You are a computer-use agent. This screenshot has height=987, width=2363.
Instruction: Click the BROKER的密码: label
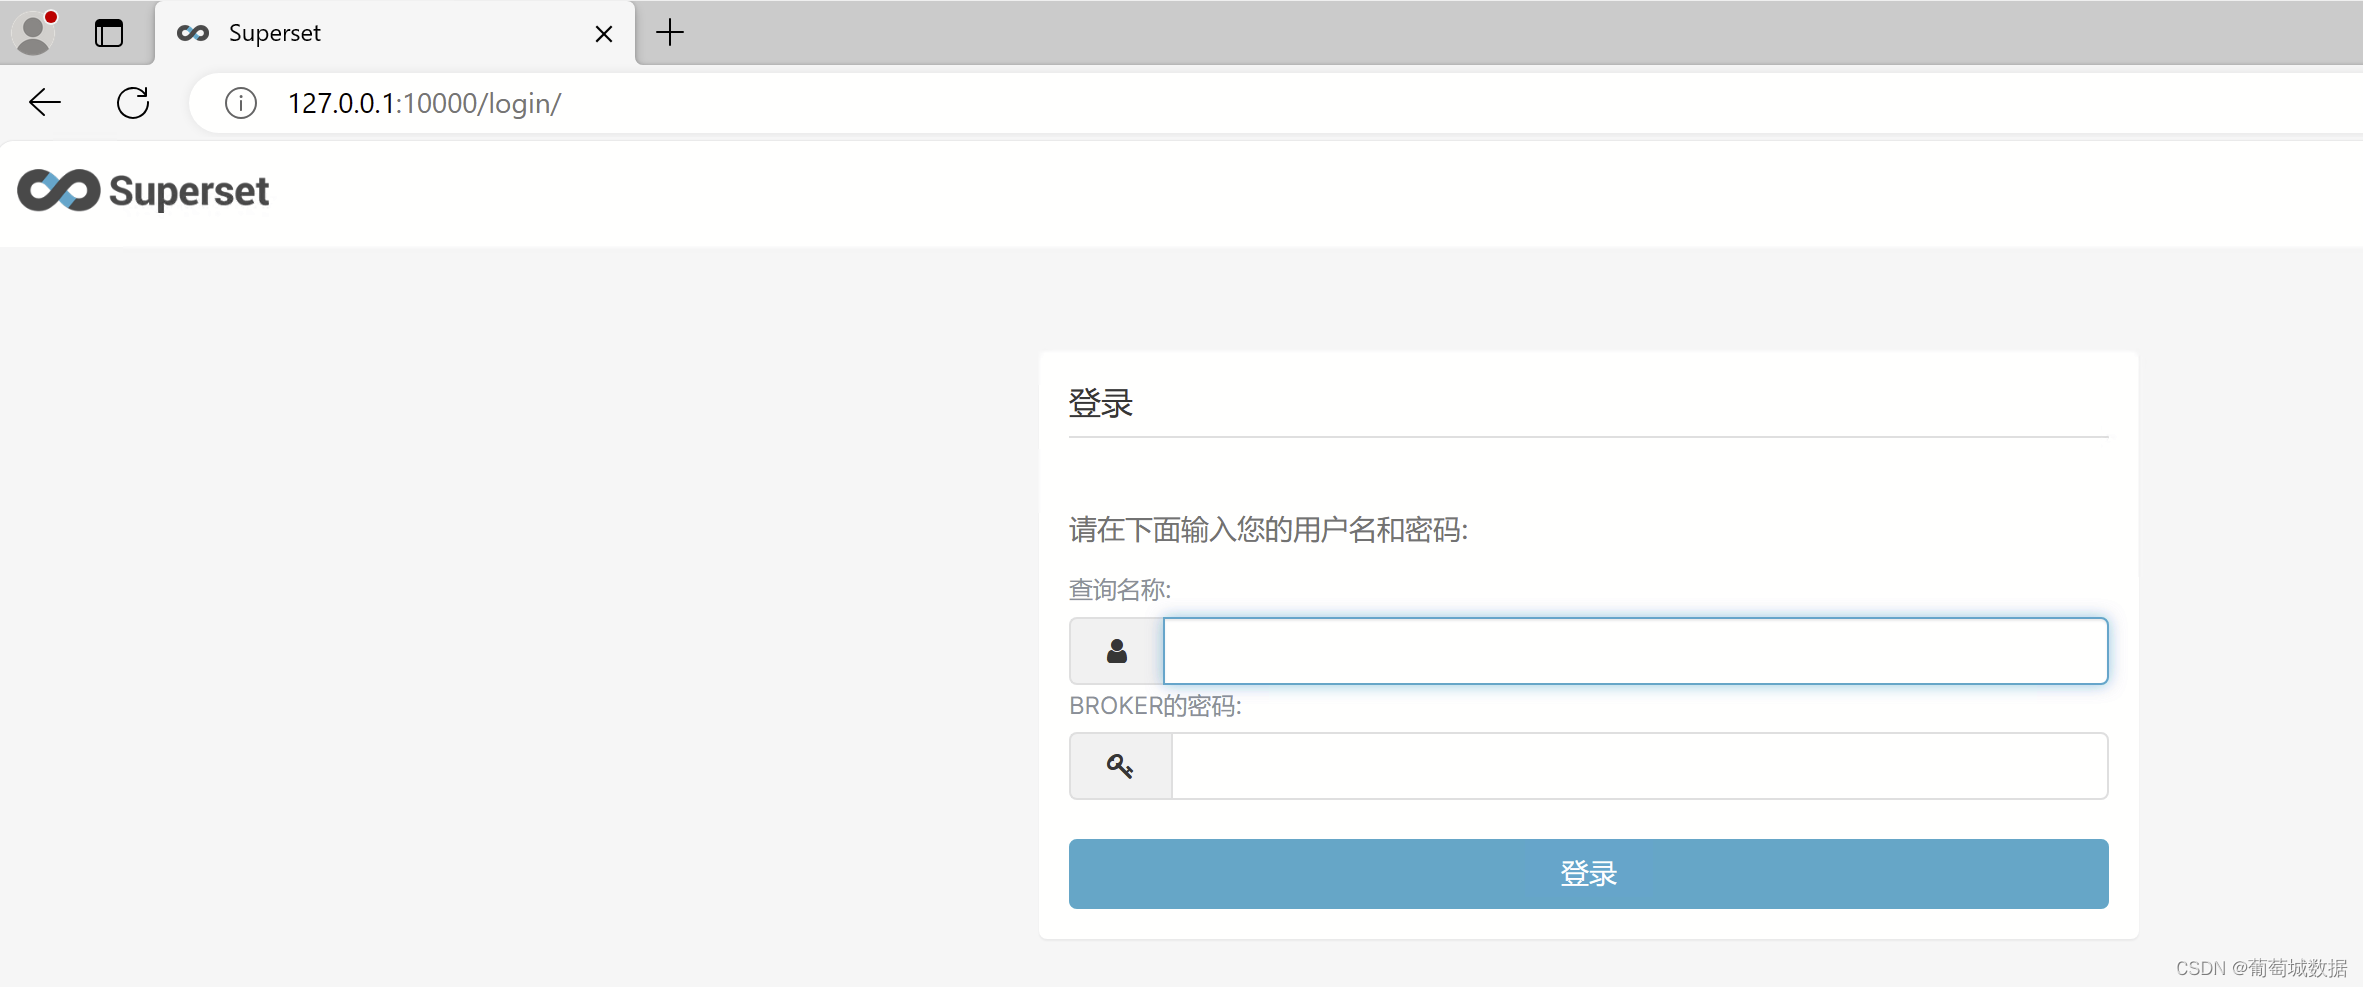click(1155, 706)
